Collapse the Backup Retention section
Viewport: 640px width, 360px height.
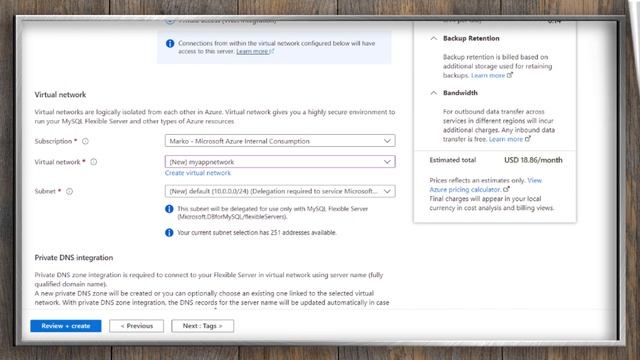[434, 38]
